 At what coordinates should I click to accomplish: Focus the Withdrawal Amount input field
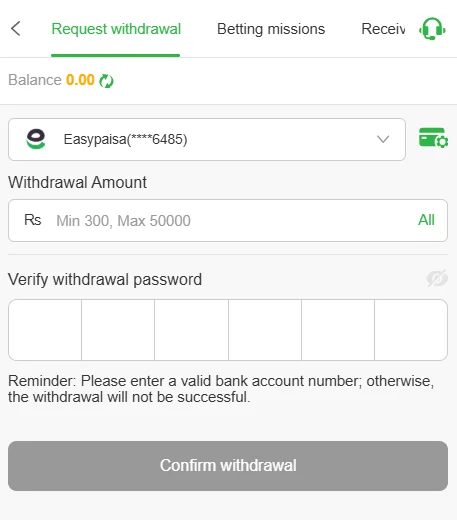(x=228, y=220)
